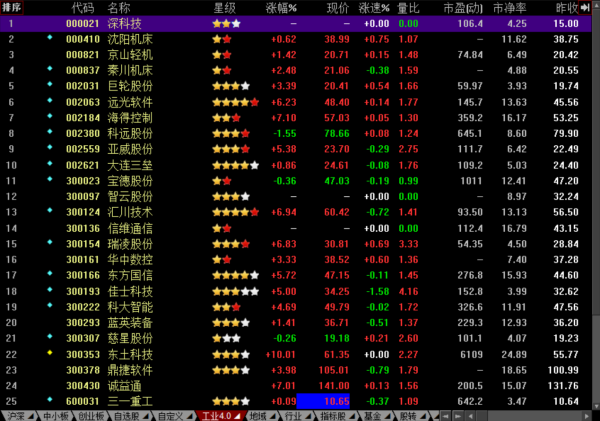Click the jump-to-end arrow icon beside 昨收

click(x=585, y=8)
